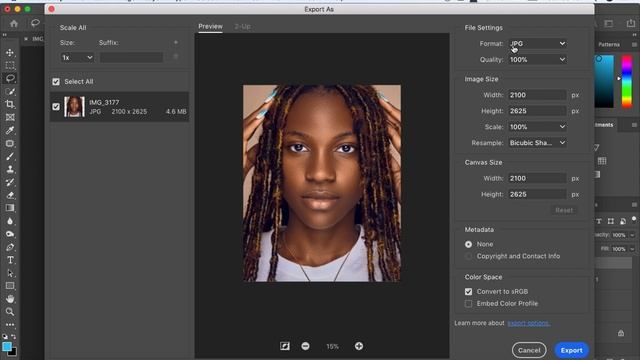This screenshot has width=640, height=360.
Task: Click the default colors reset icon
Action: point(4,337)
